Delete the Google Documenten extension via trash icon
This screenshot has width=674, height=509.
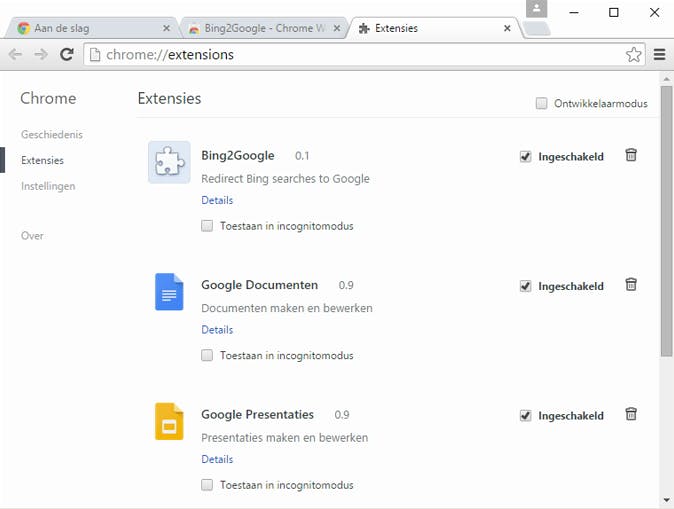(x=631, y=285)
